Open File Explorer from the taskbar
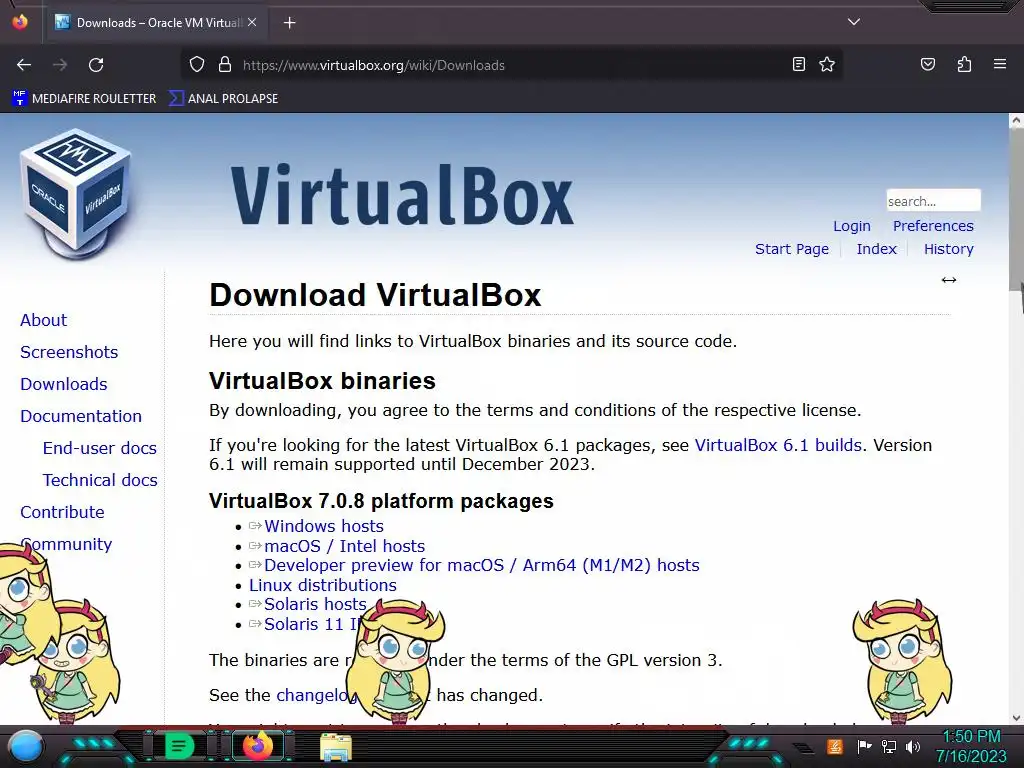This screenshot has width=1024, height=768. pyautogui.click(x=336, y=747)
